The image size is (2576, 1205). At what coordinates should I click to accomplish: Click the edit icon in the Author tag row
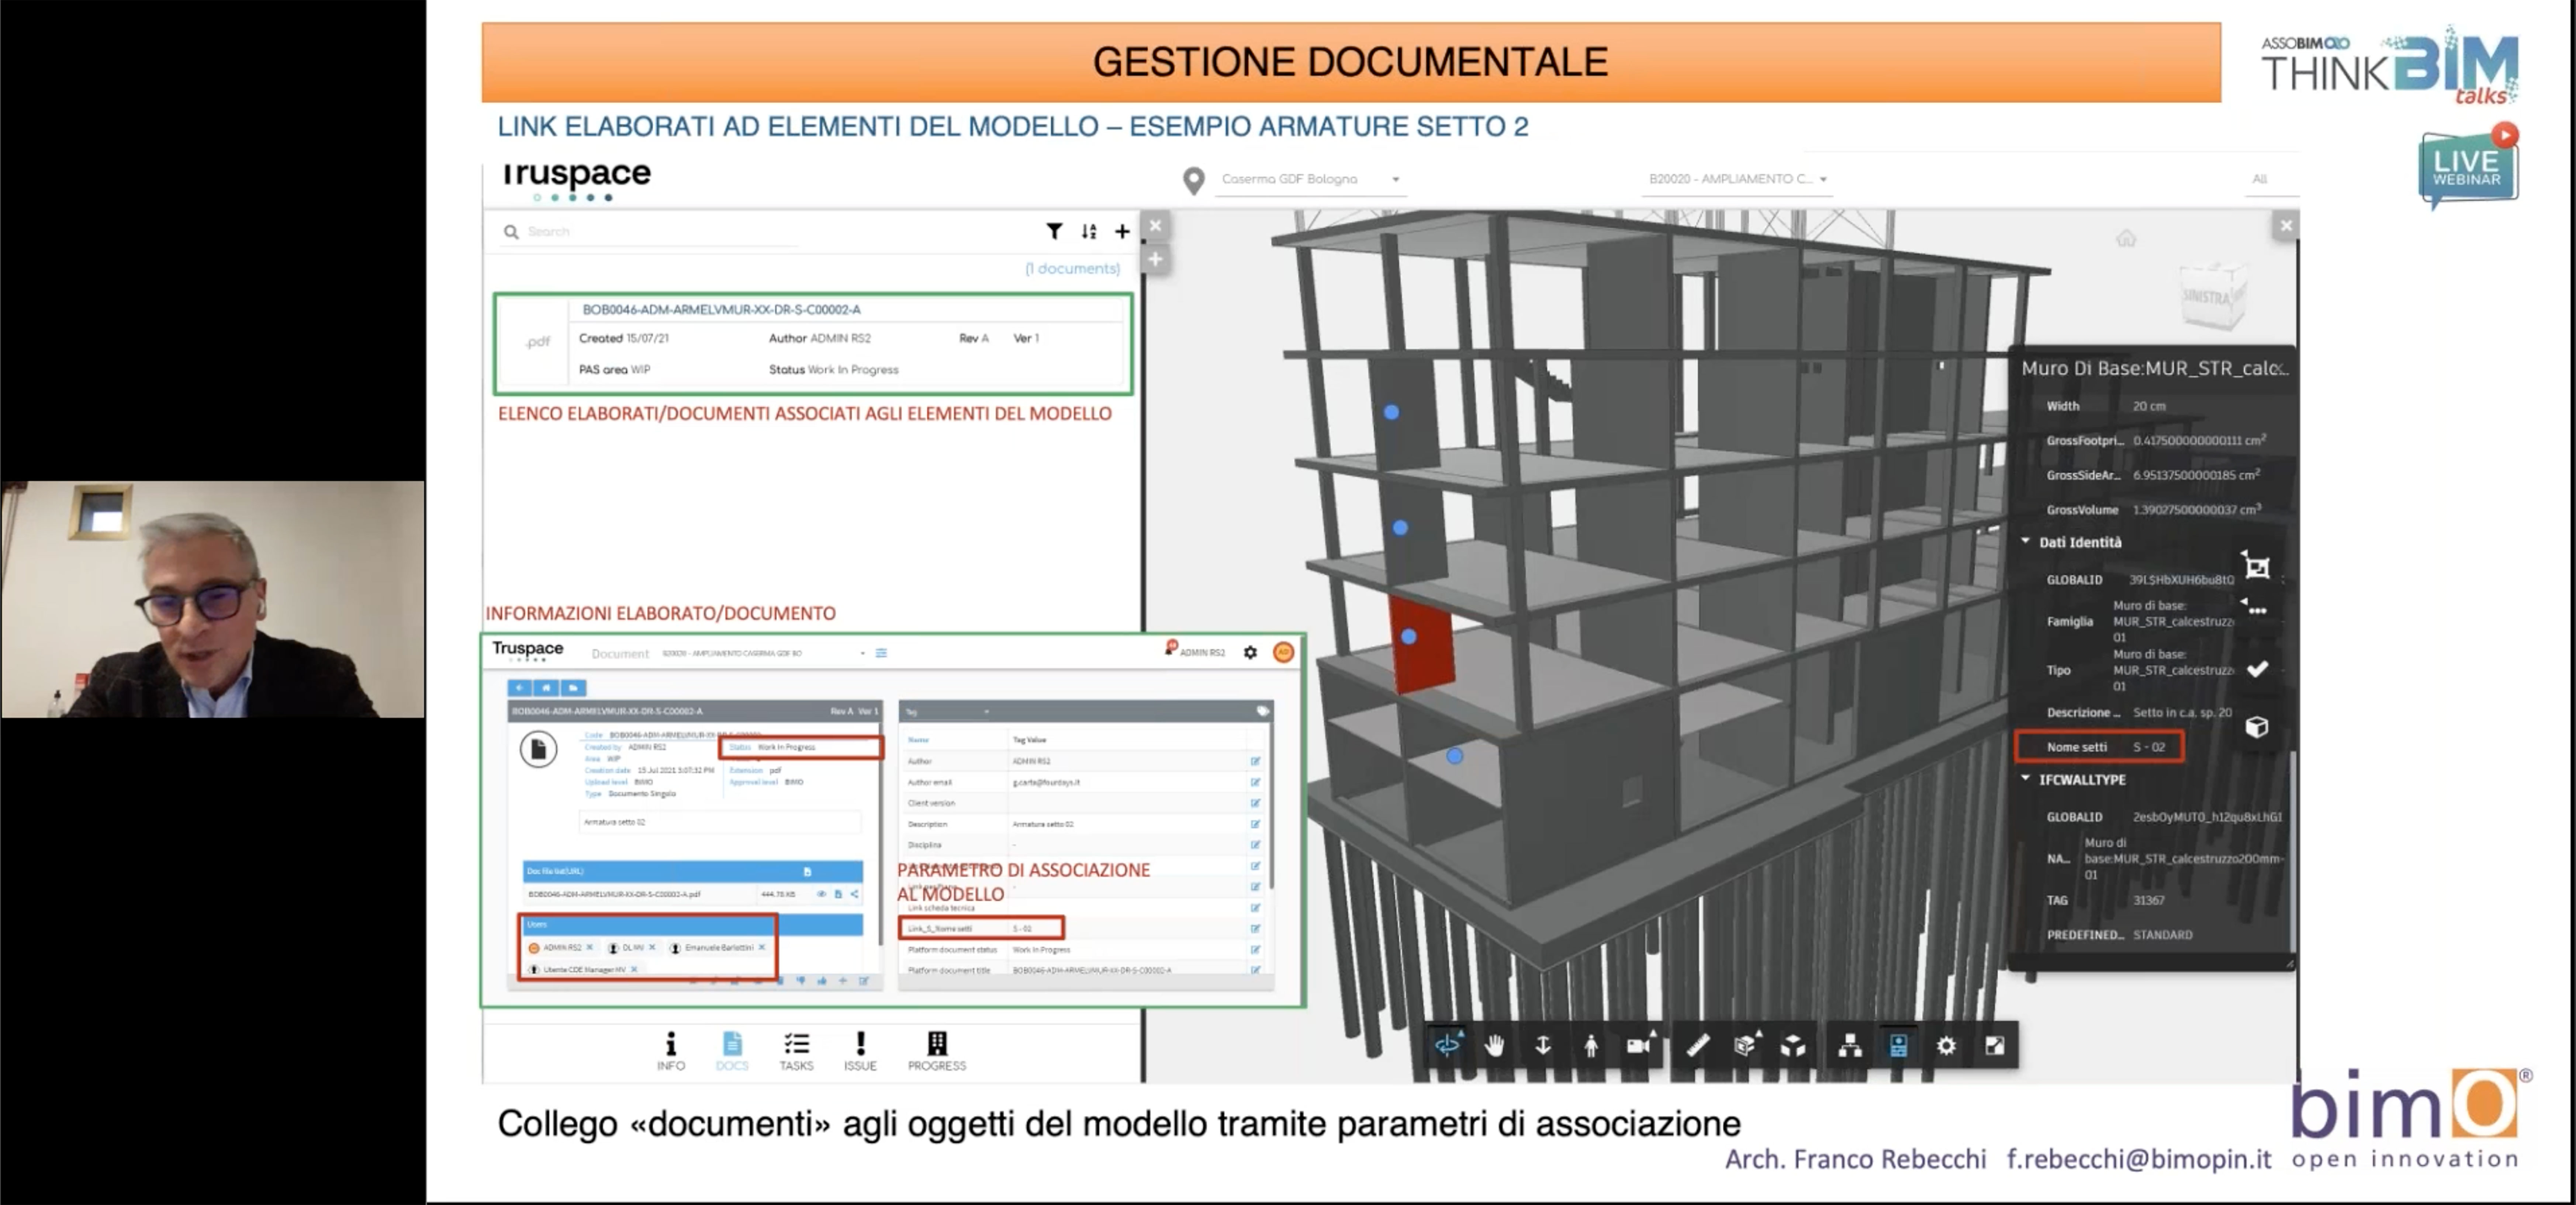click(x=1255, y=761)
